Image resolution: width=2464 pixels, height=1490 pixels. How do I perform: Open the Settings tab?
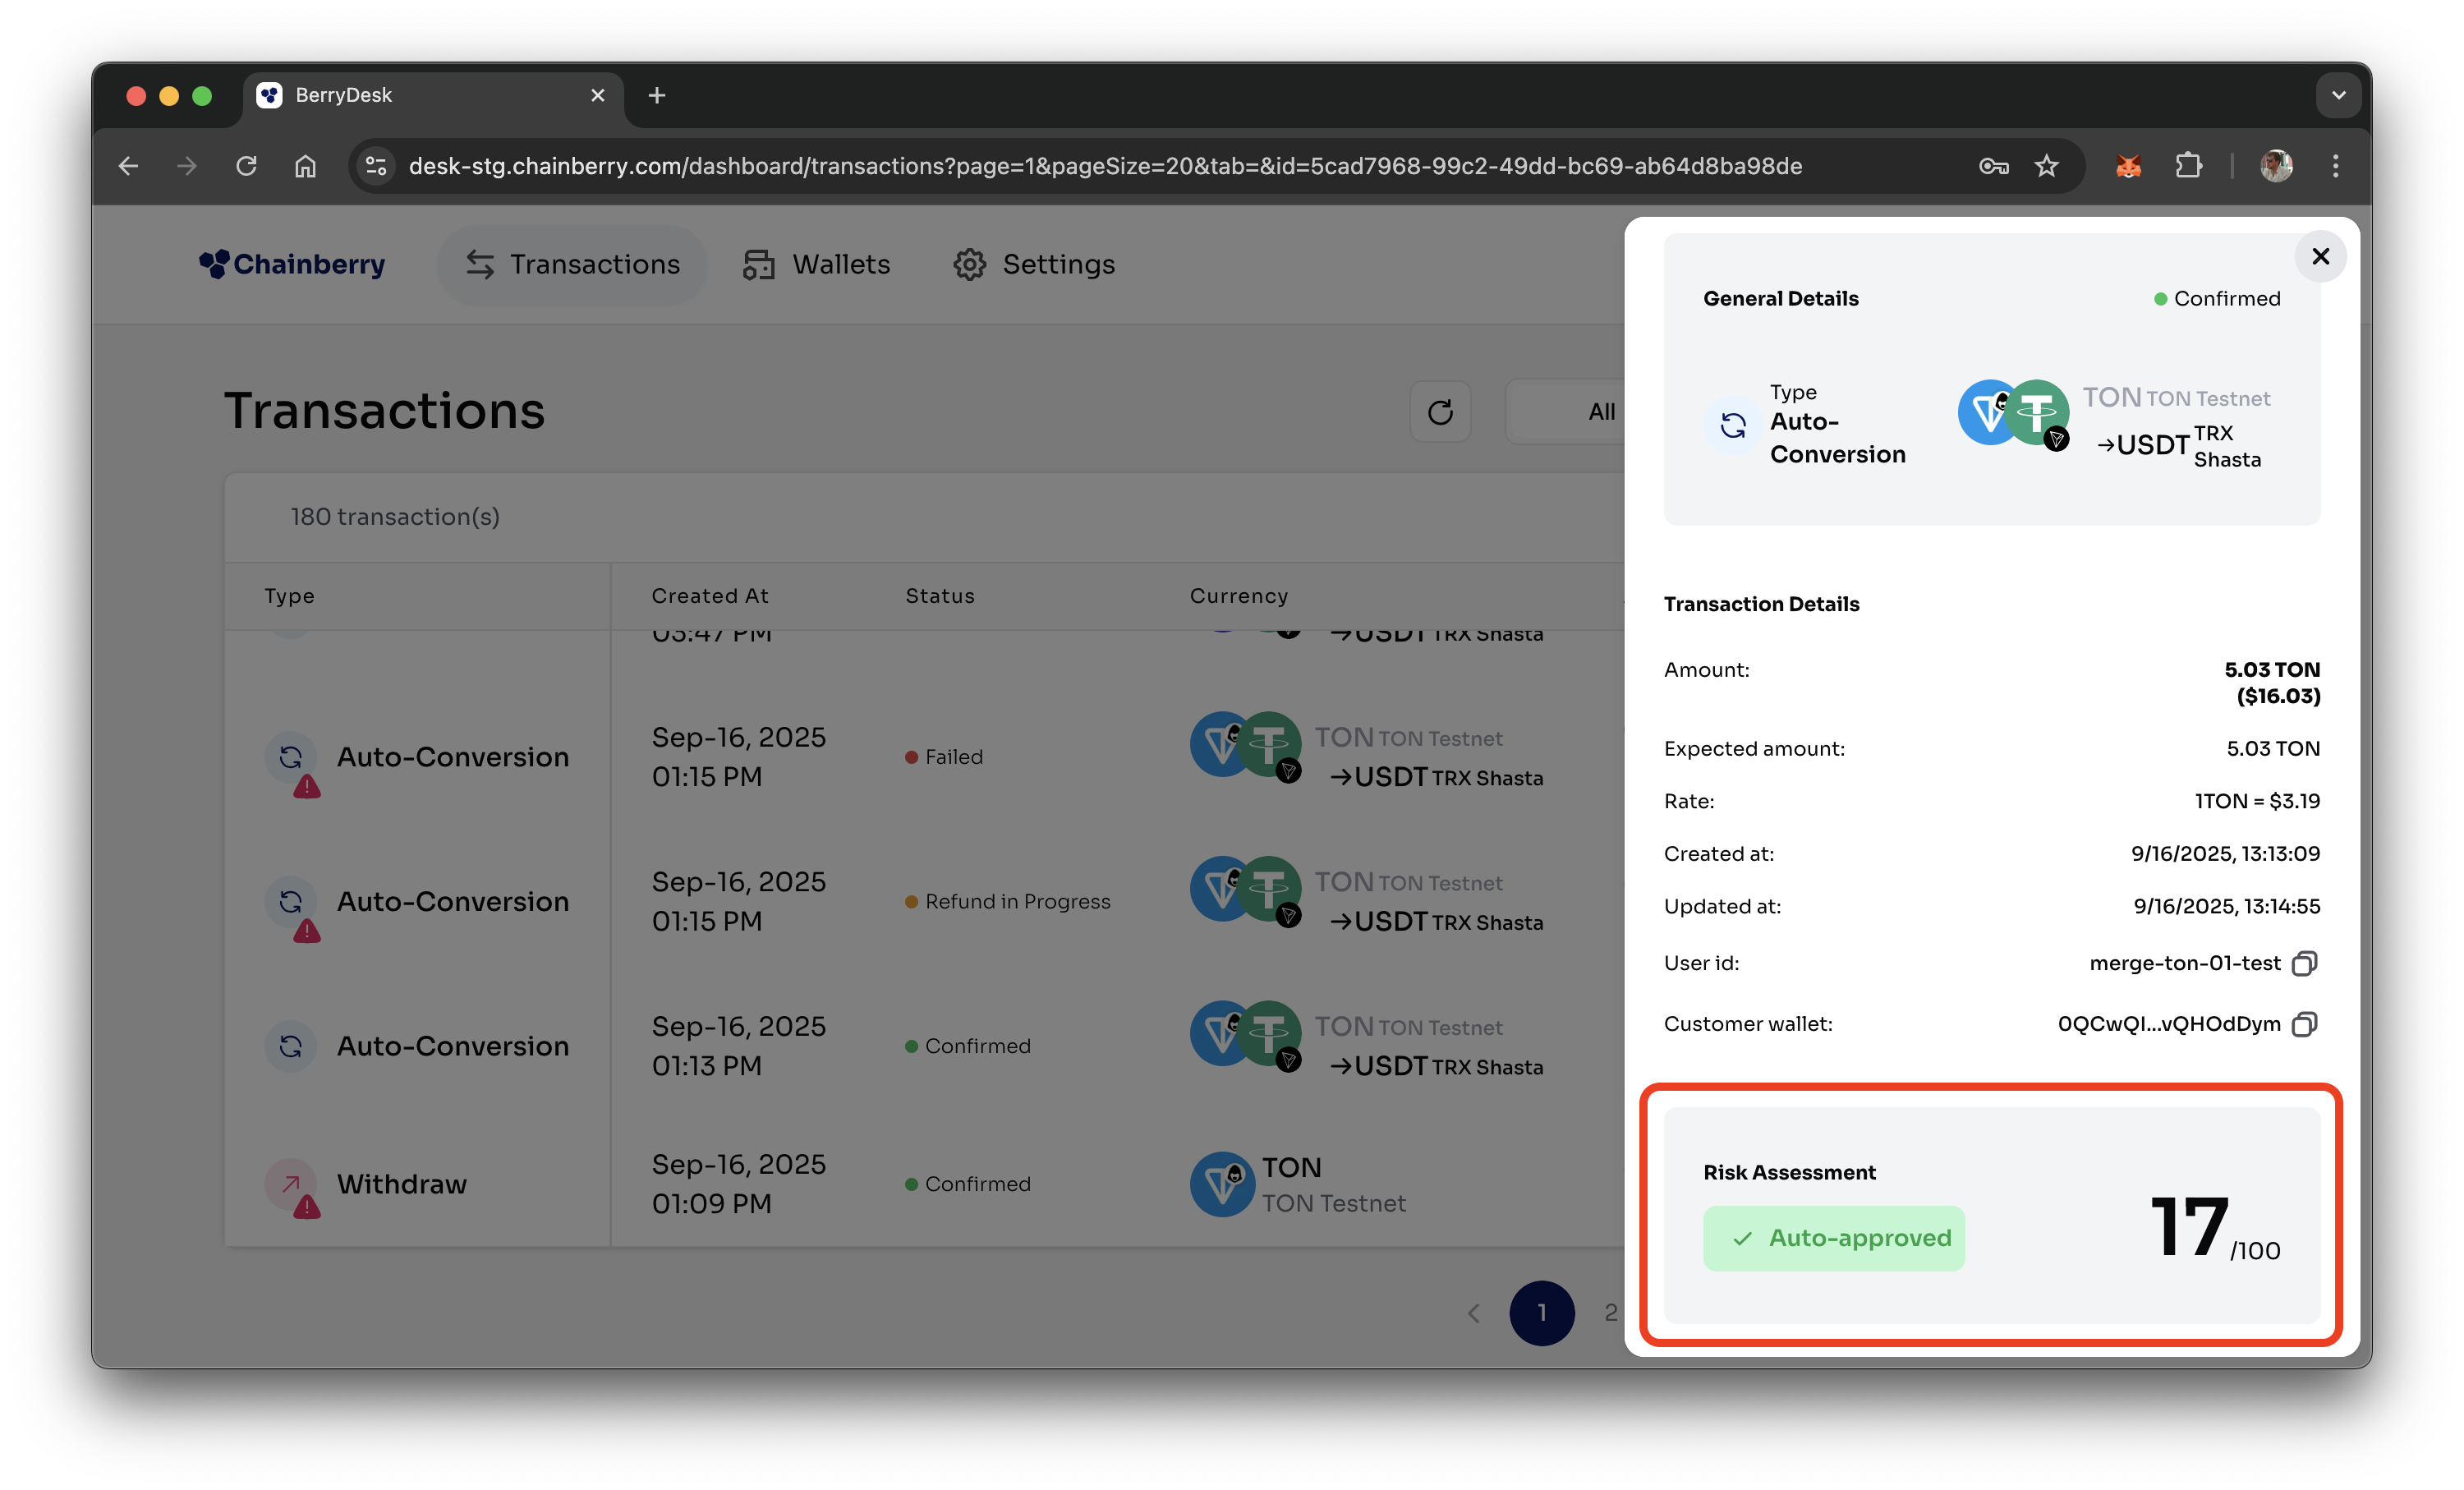[x=1034, y=264]
